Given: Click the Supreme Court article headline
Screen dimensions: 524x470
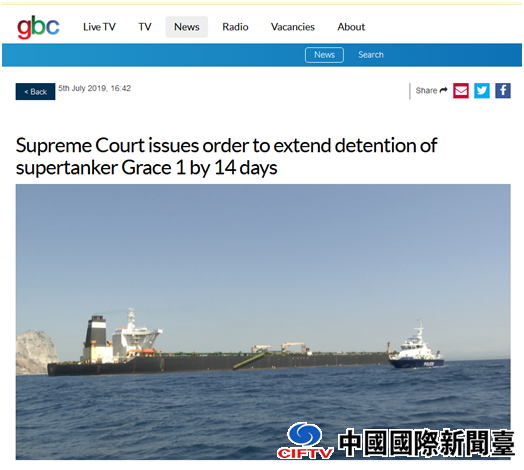Looking at the screenshot, I should [226, 156].
